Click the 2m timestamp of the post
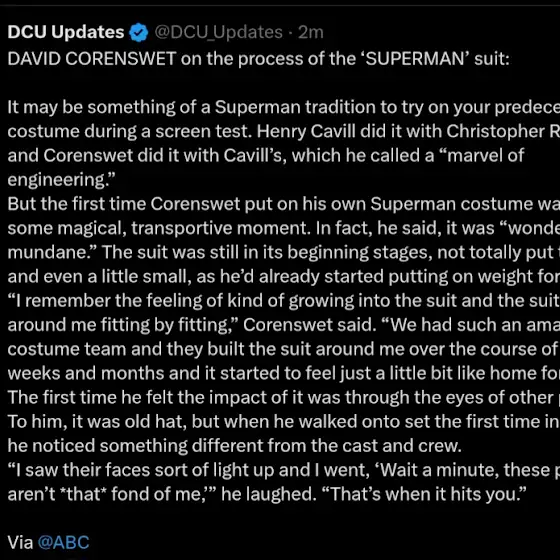 point(311,32)
